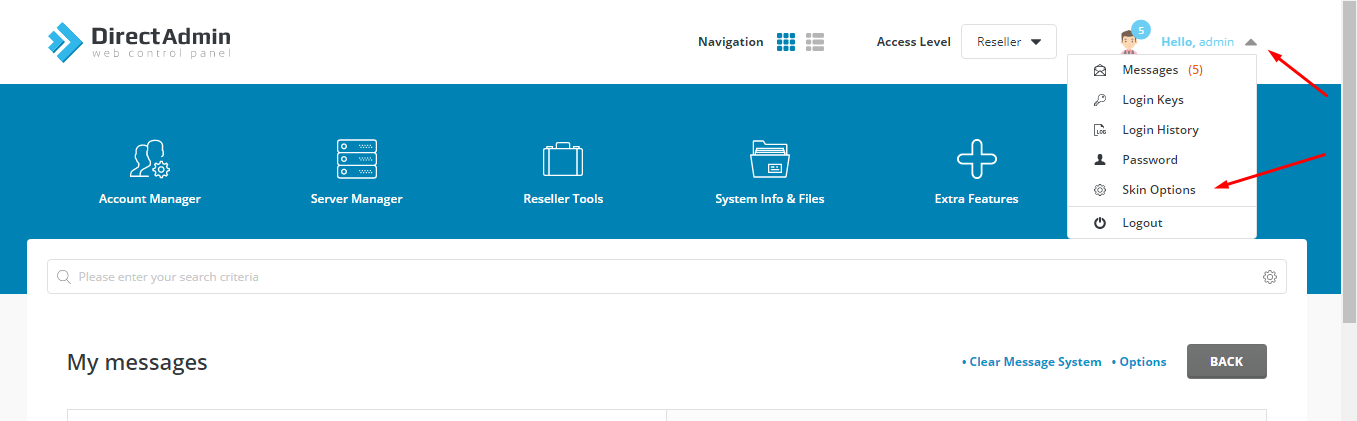Select Login Keys in user menu
The width and height of the screenshot is (1357, 421).
tap(1161, 100)
